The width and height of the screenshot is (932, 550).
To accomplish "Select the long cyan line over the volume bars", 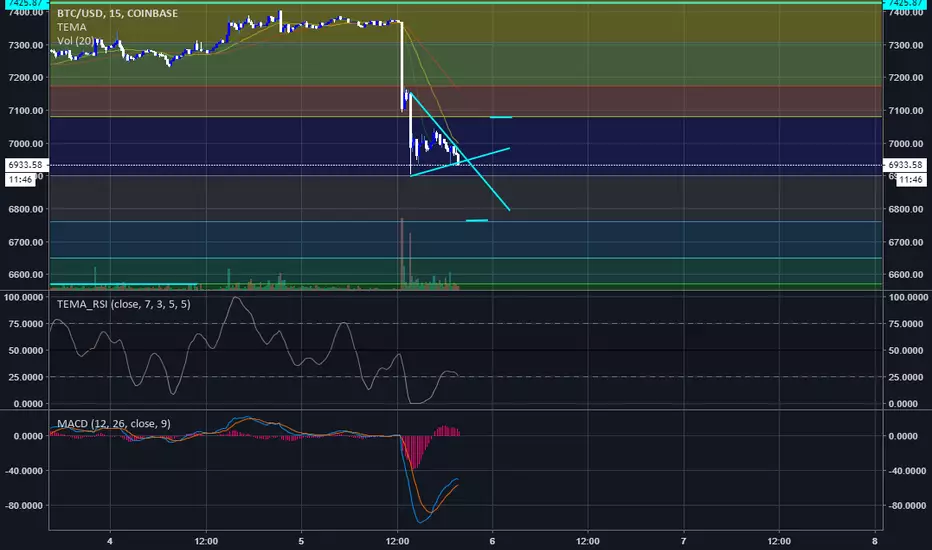I will coord(124,284).
